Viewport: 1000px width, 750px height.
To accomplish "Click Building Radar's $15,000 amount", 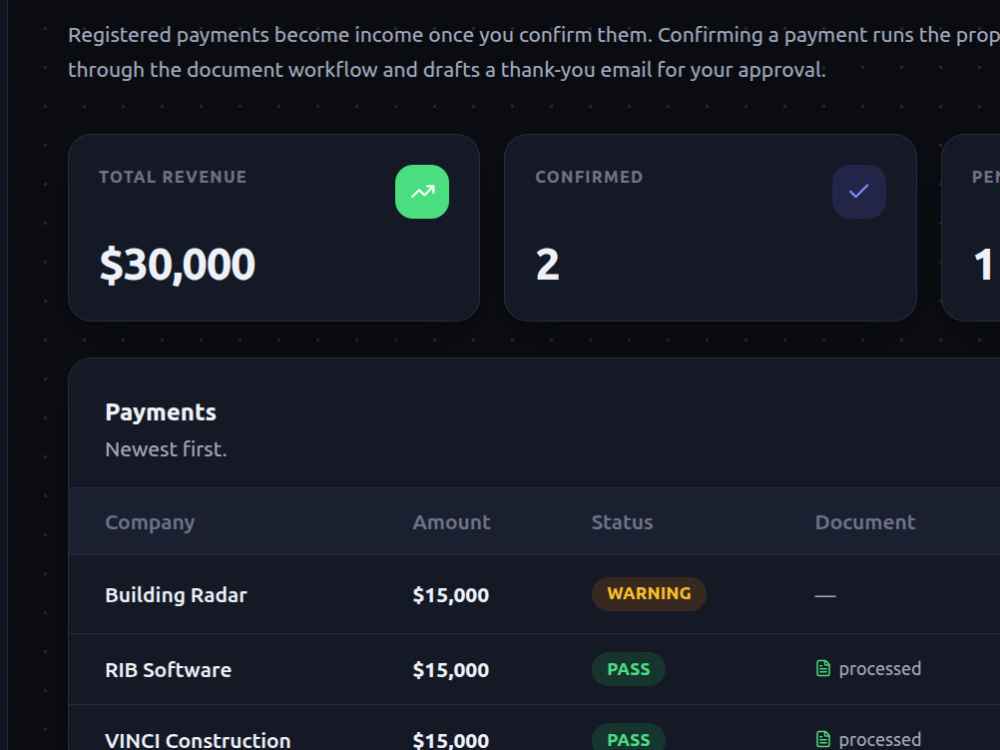I will pos(451,595).
